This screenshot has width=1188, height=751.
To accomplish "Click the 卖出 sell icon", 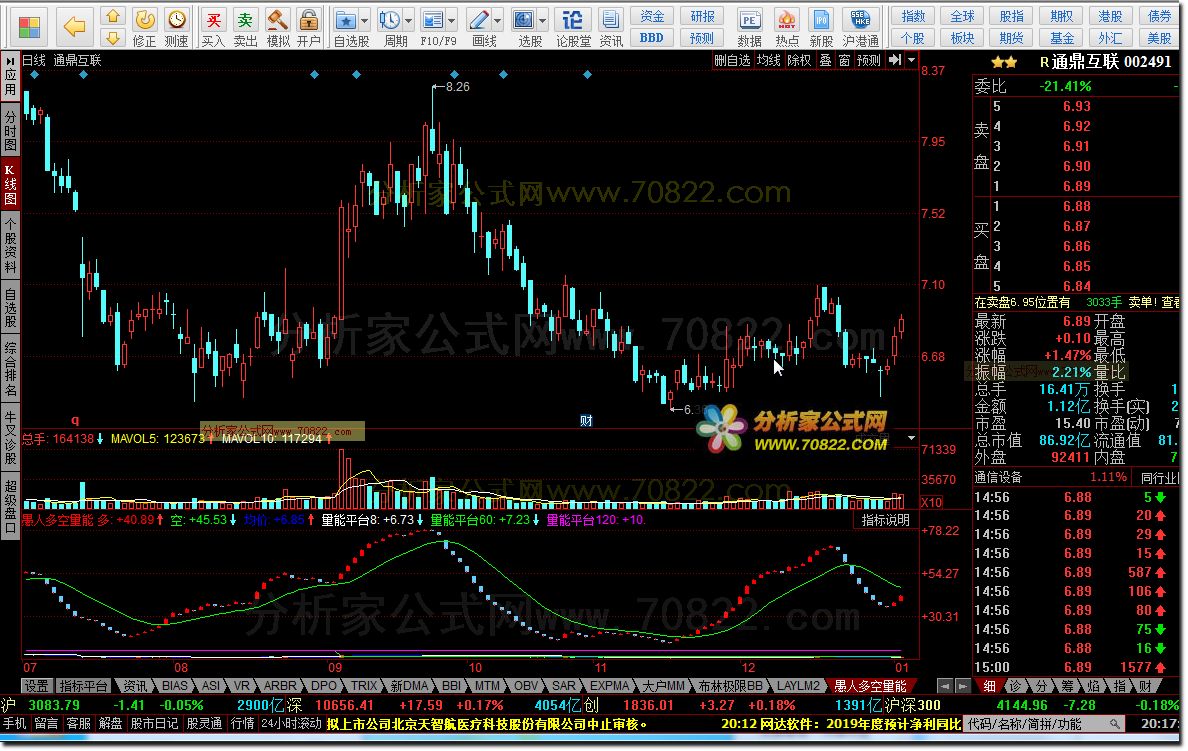I will pyautogui.click(x=245, y=28).
